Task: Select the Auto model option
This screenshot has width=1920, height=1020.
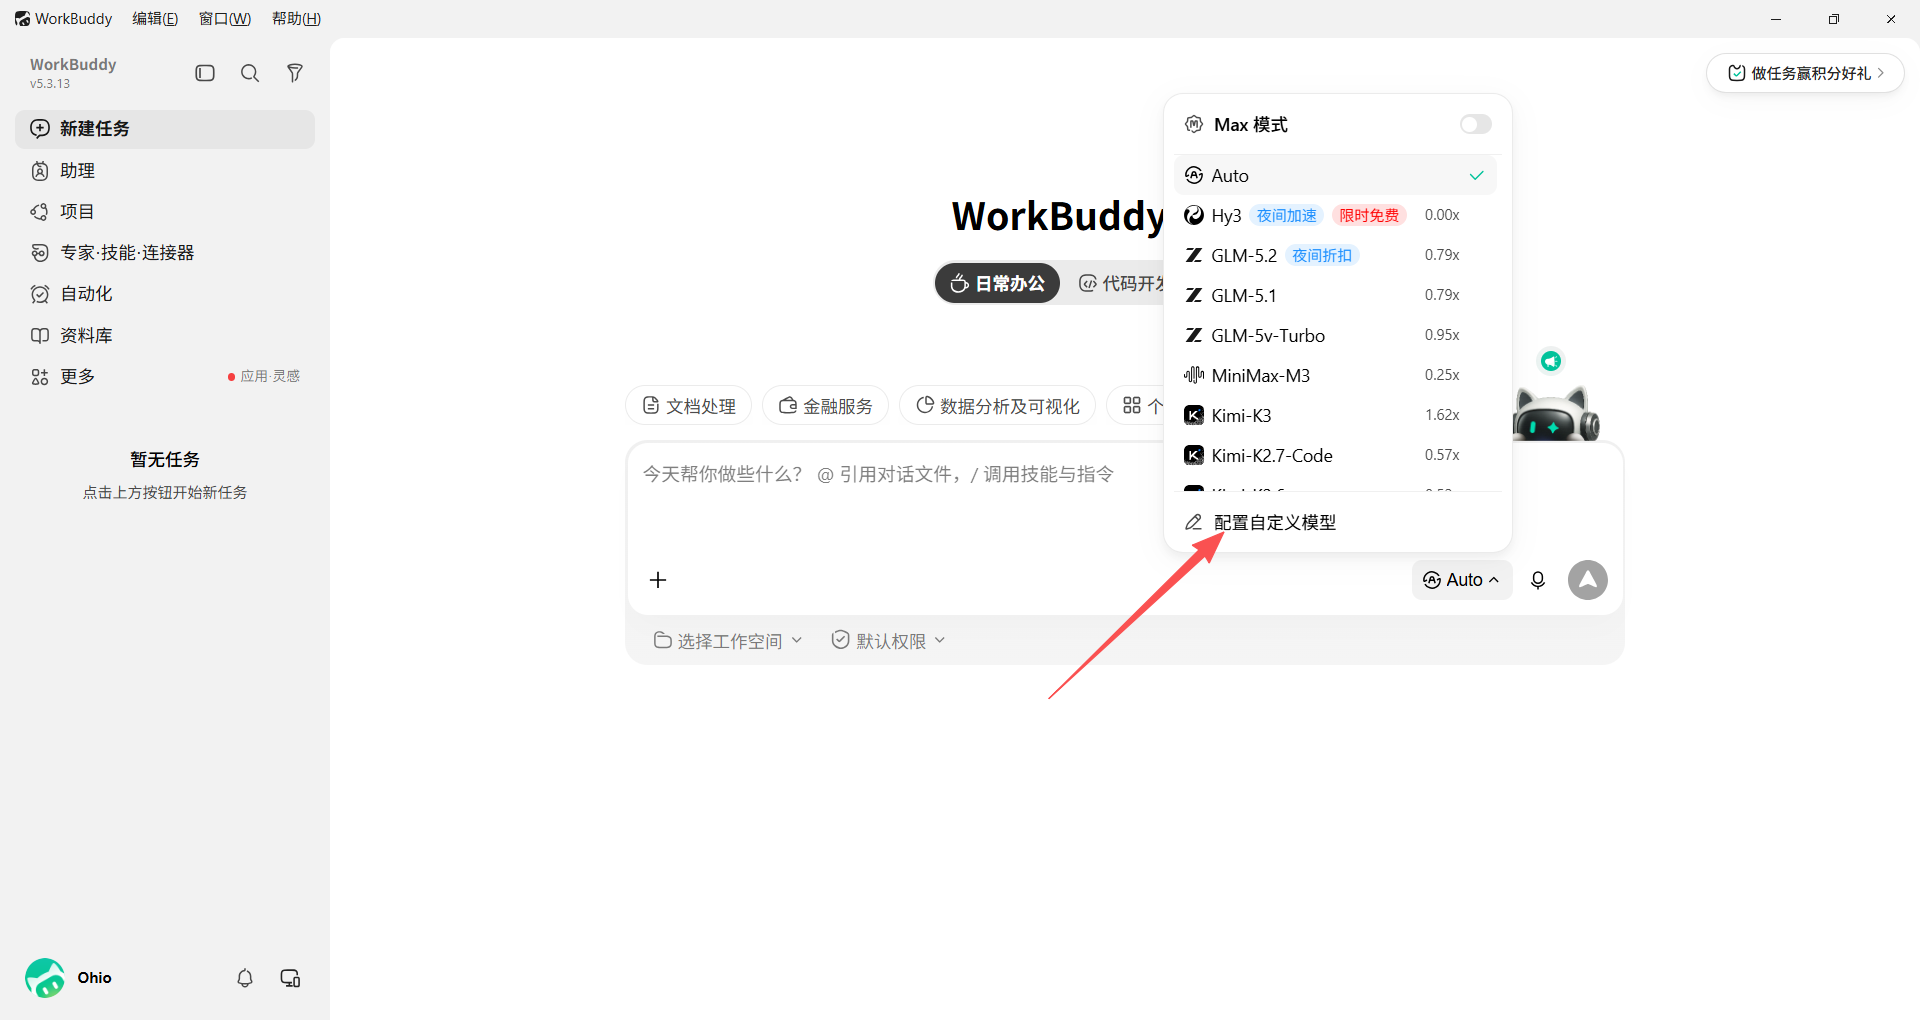Action: tap(1336, 175)
